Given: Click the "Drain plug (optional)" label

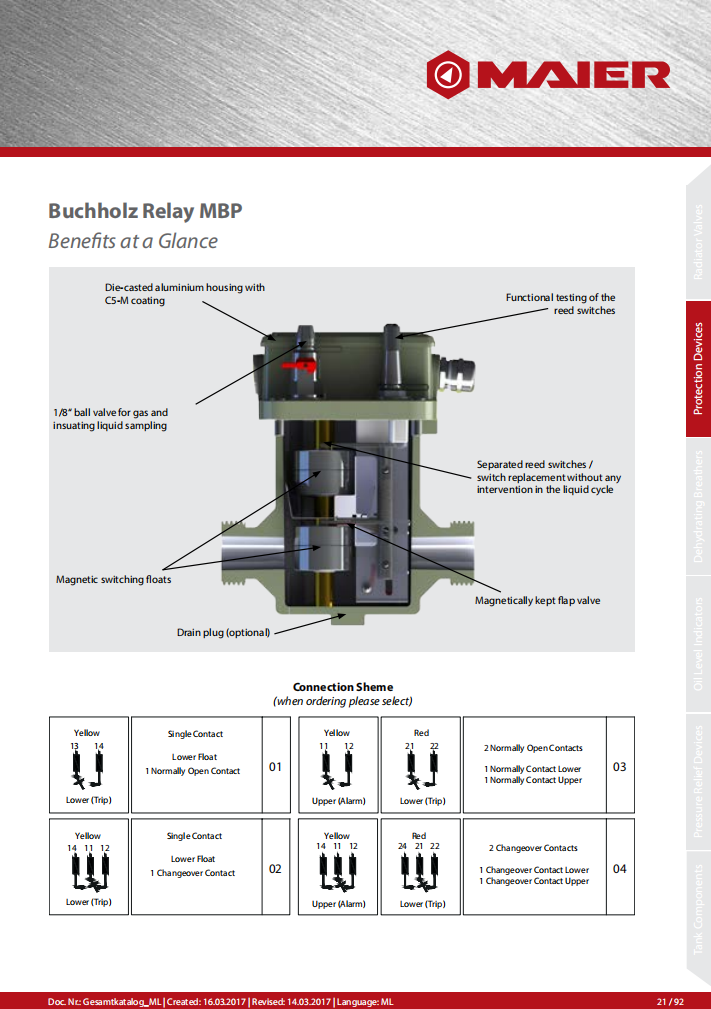Looking at the screenshot, I should [x=222, y=633].
